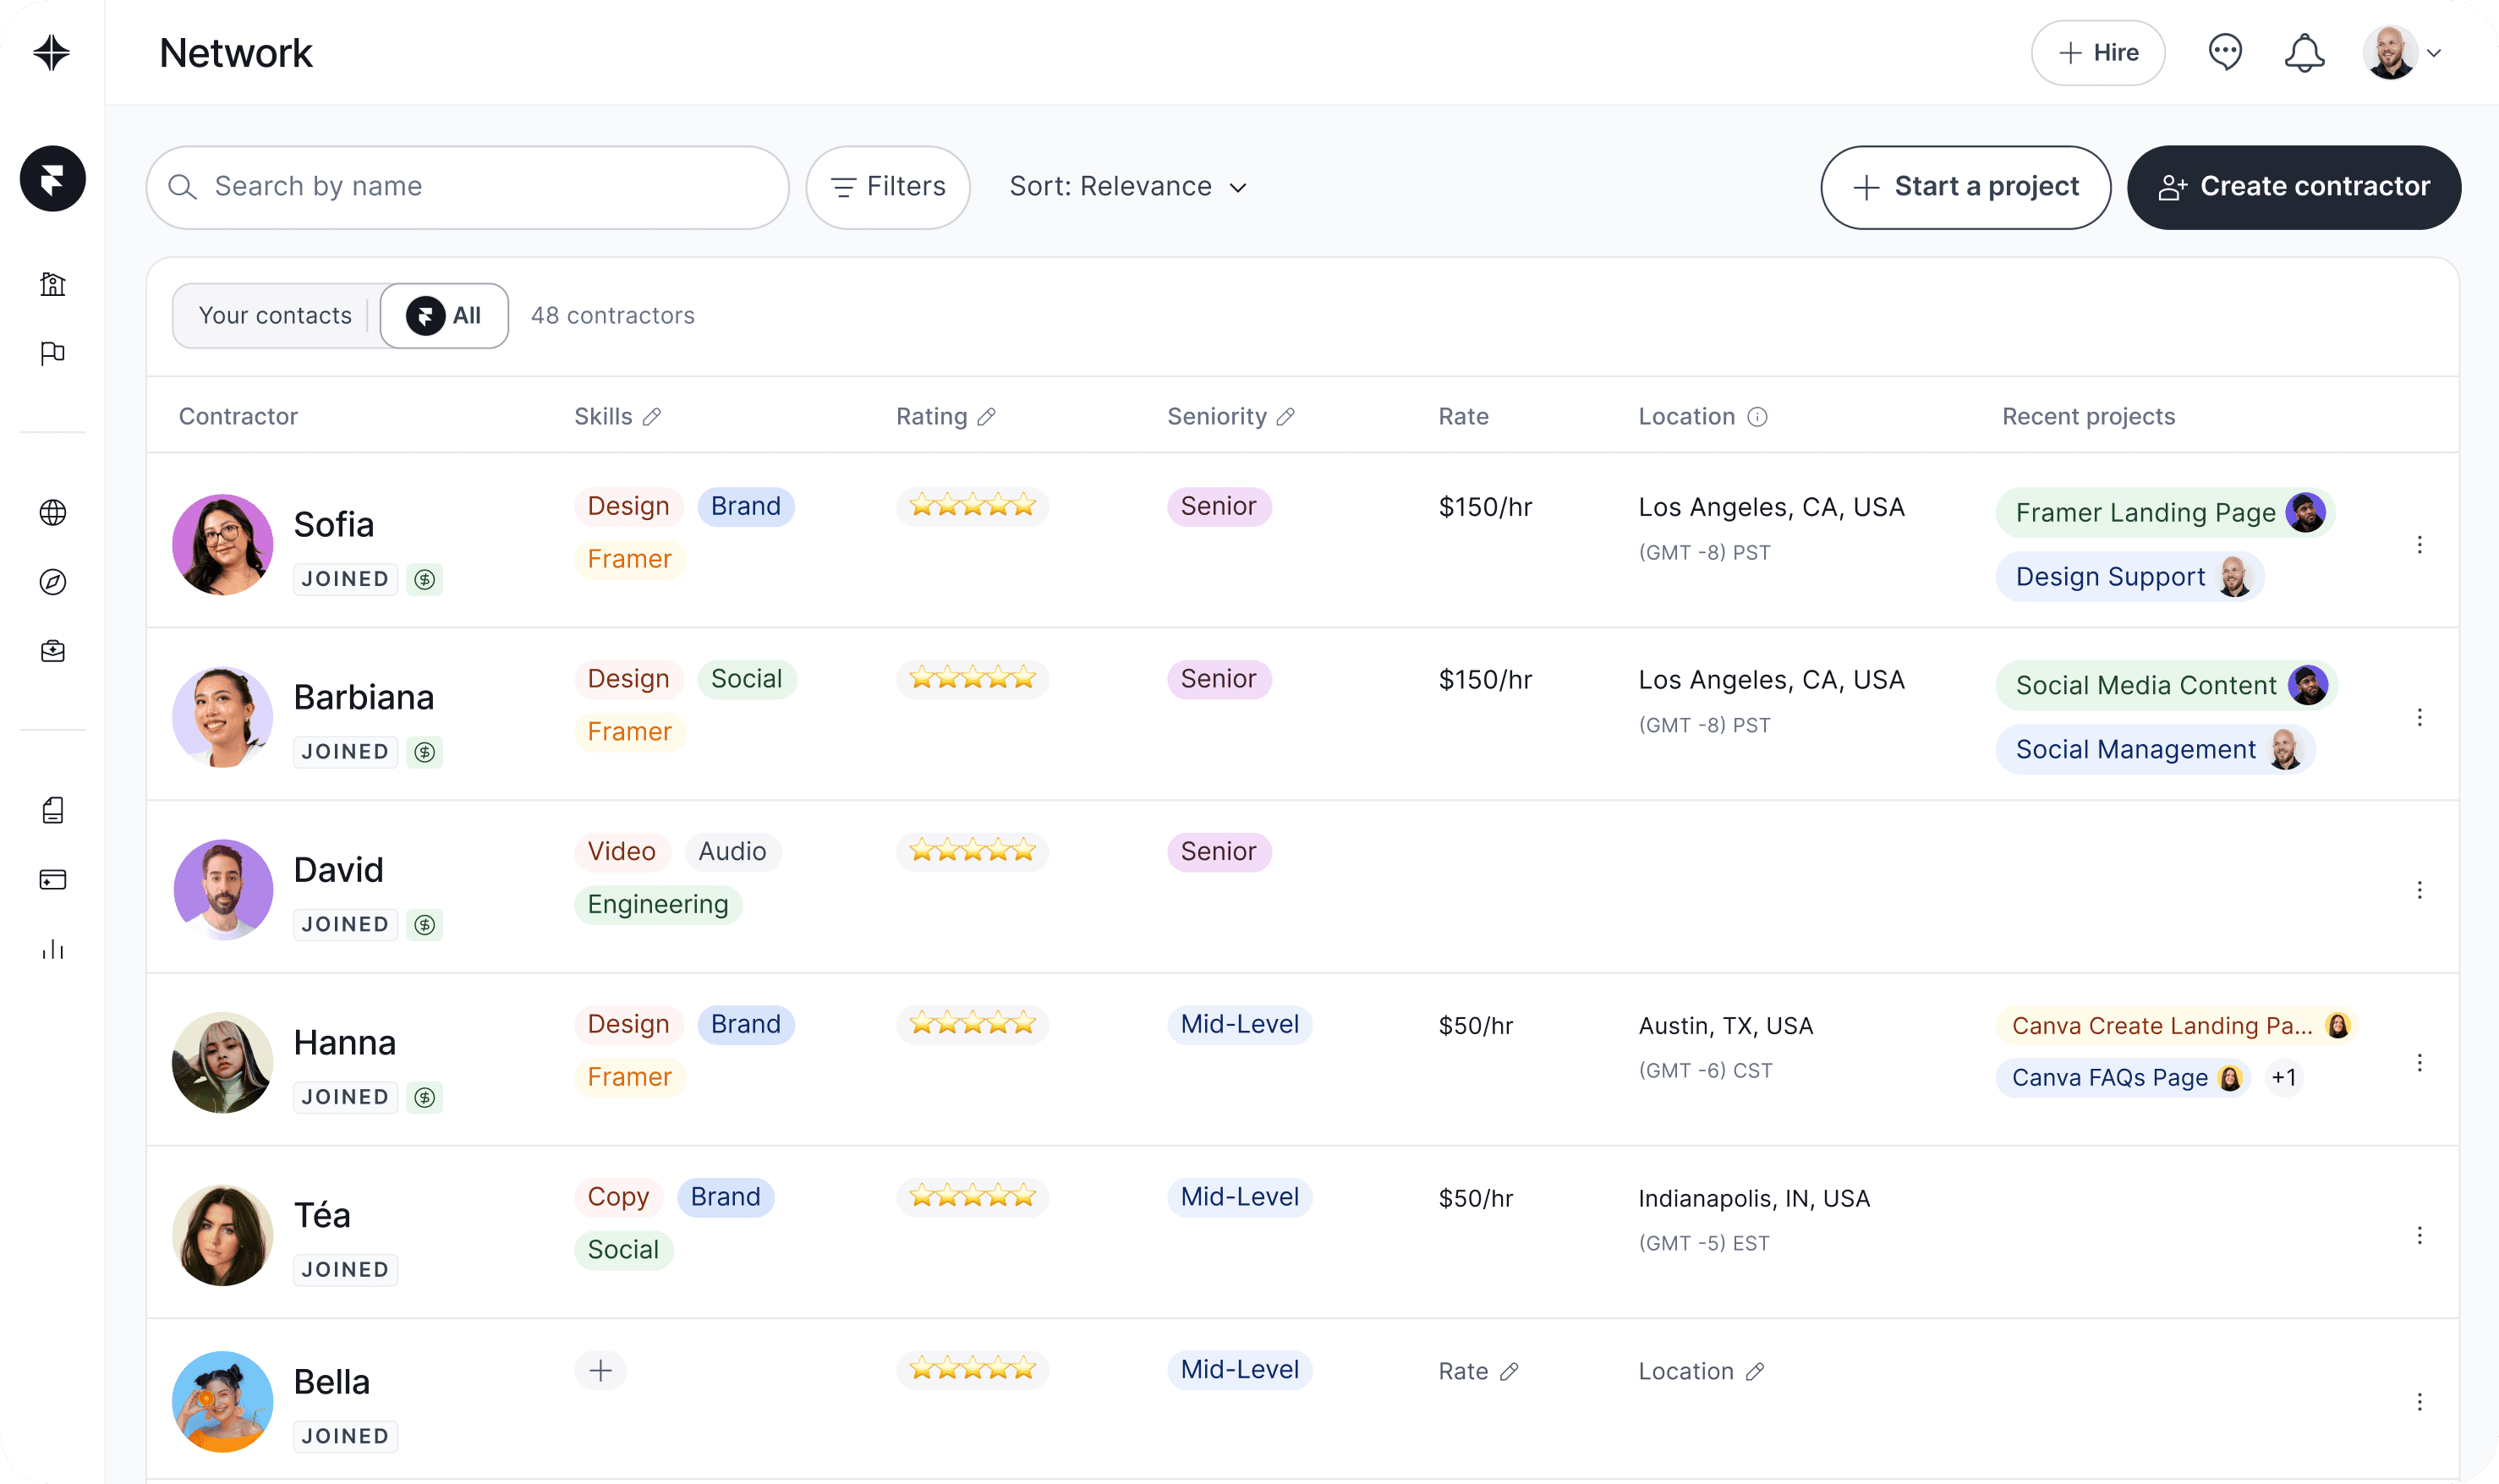Click the Create contractor button
The width and height of the screenshot is (2499, 1484).
point(2293,187)
